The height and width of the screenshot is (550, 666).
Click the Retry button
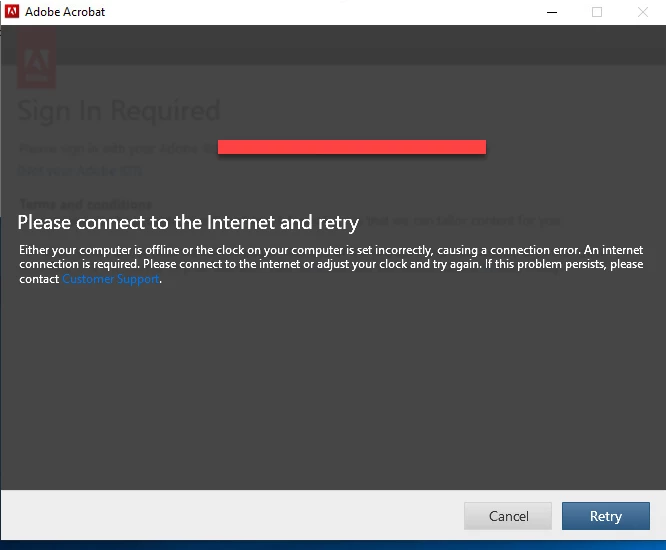click(606, 516)
